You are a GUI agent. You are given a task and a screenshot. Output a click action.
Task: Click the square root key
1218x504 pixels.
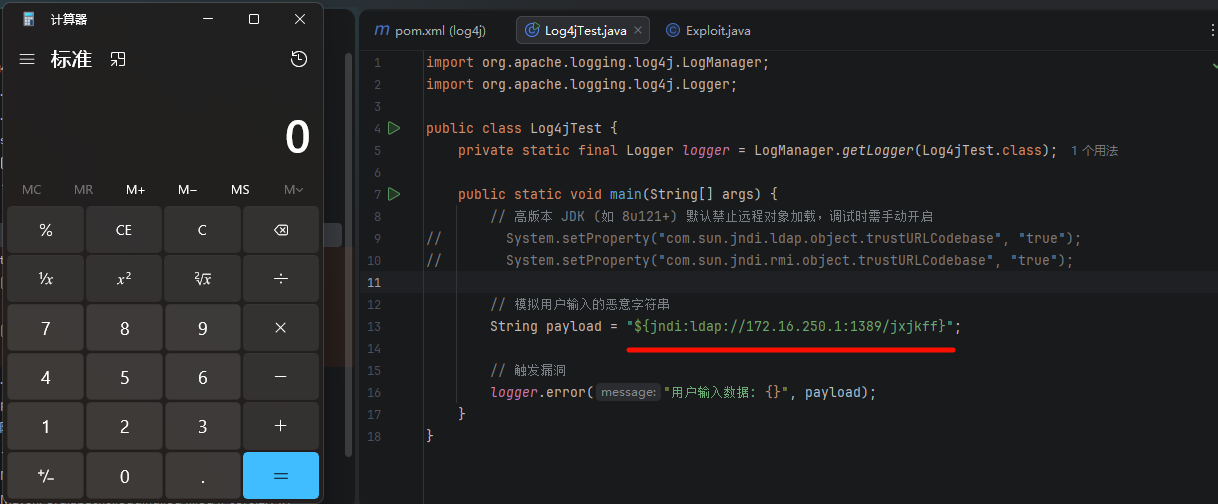(x=202, y=279)
